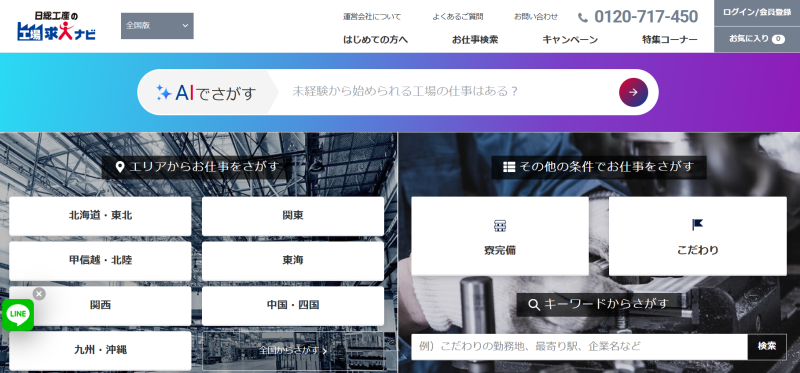Image resolution: width=800 pixels, height=373 pixels.
Task: Open お仕事検索 menu item
Action: point(475,40)
